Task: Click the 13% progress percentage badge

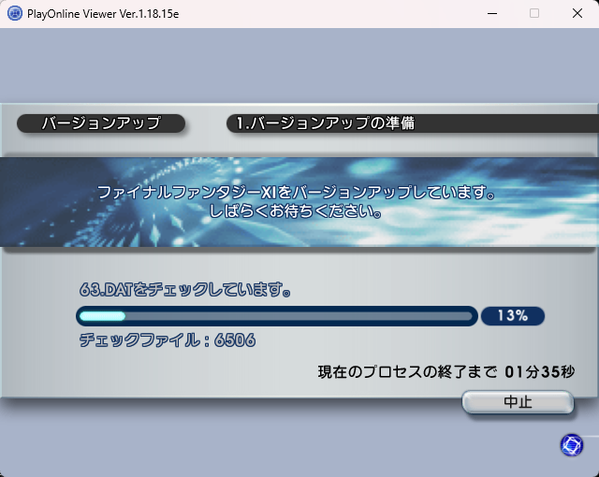Action: point(513,316)
